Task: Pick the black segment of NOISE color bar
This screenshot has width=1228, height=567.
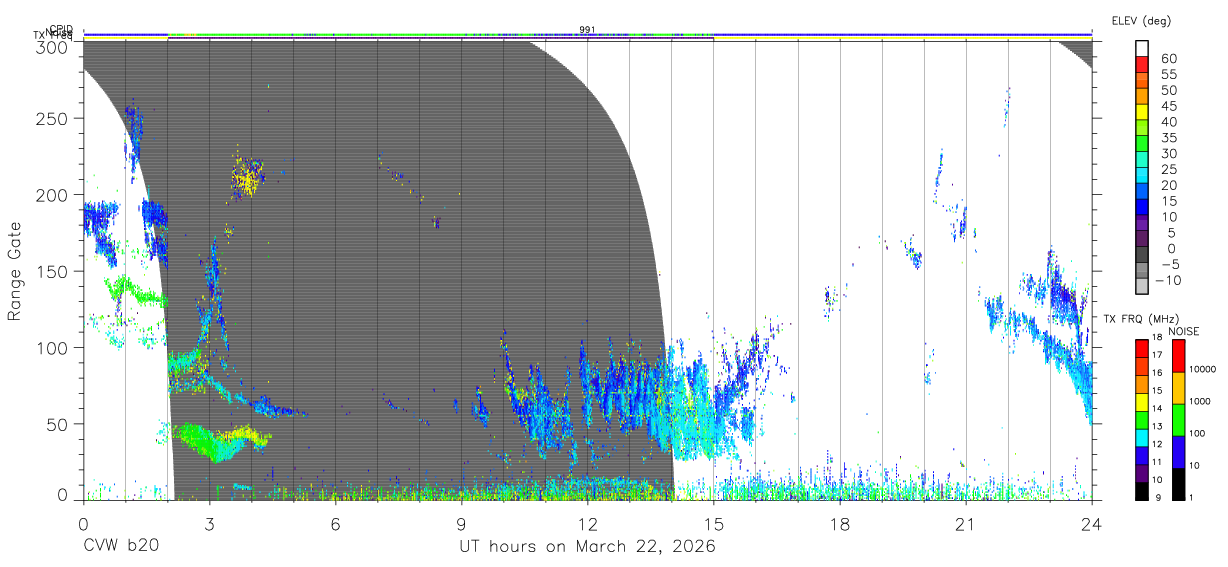Action: (x=1179, y=484)
